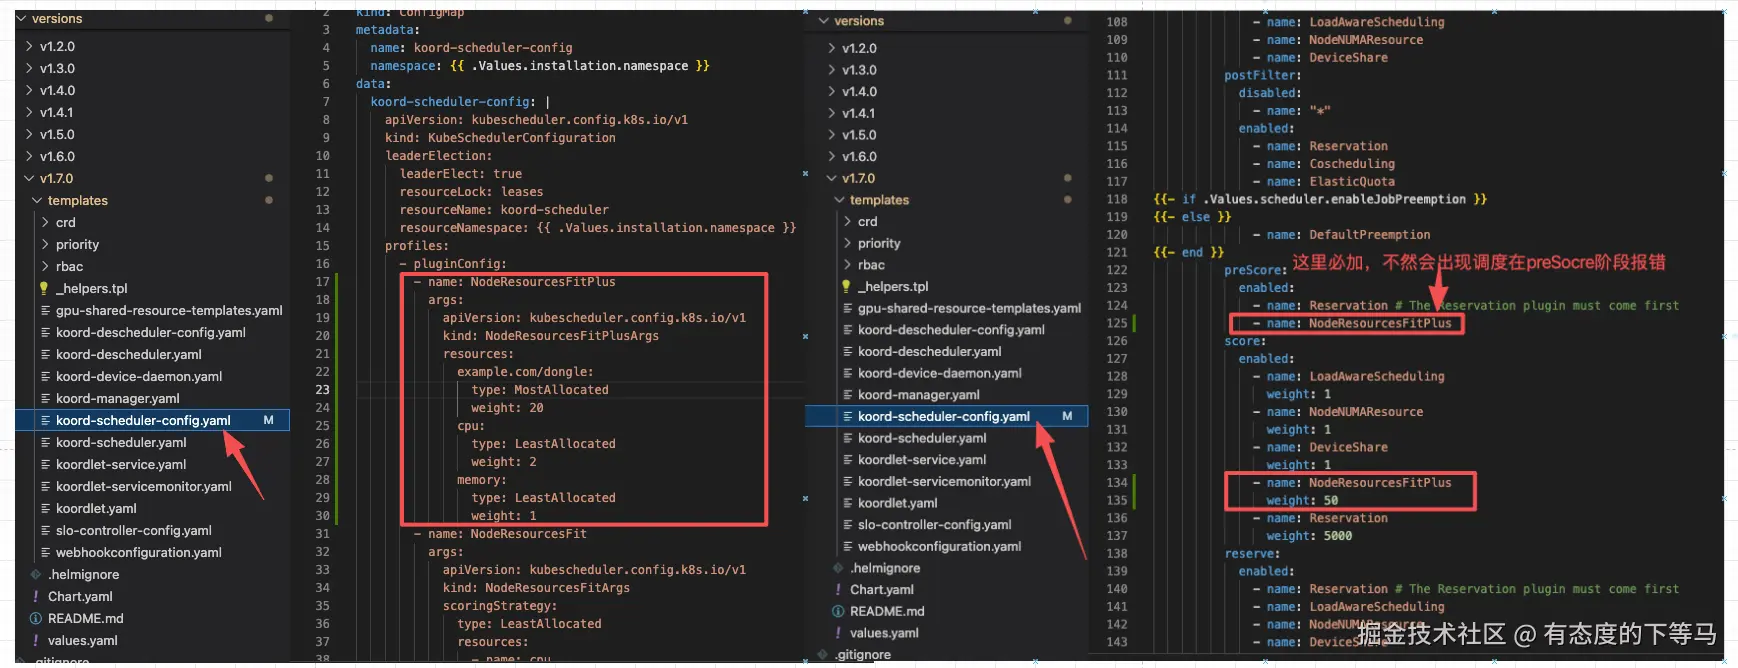Click the _helpers.tpl lightbulb icon in left explorer
Image resolution: width=1738 pixels, height=668 pixels.
coord(44,288)
